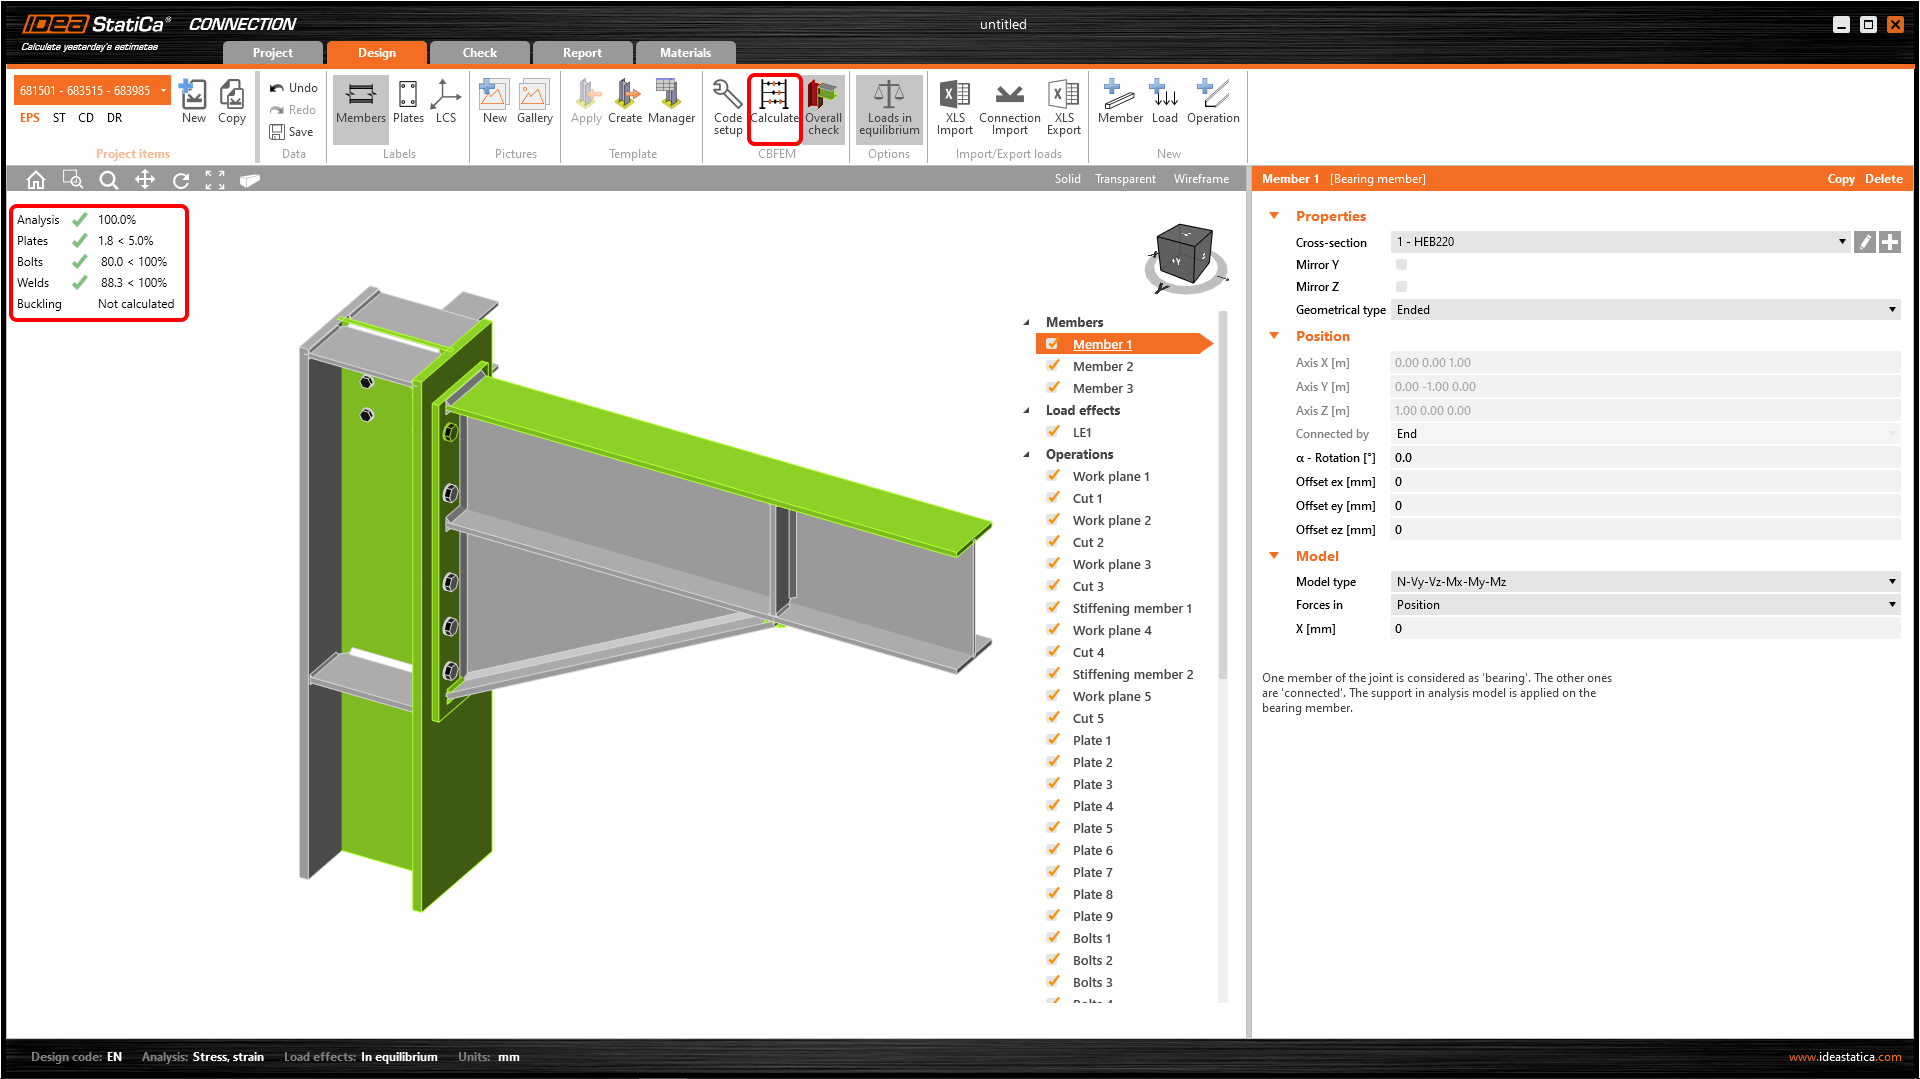
Task: Run the Calculate analysis
Action: 775,107
